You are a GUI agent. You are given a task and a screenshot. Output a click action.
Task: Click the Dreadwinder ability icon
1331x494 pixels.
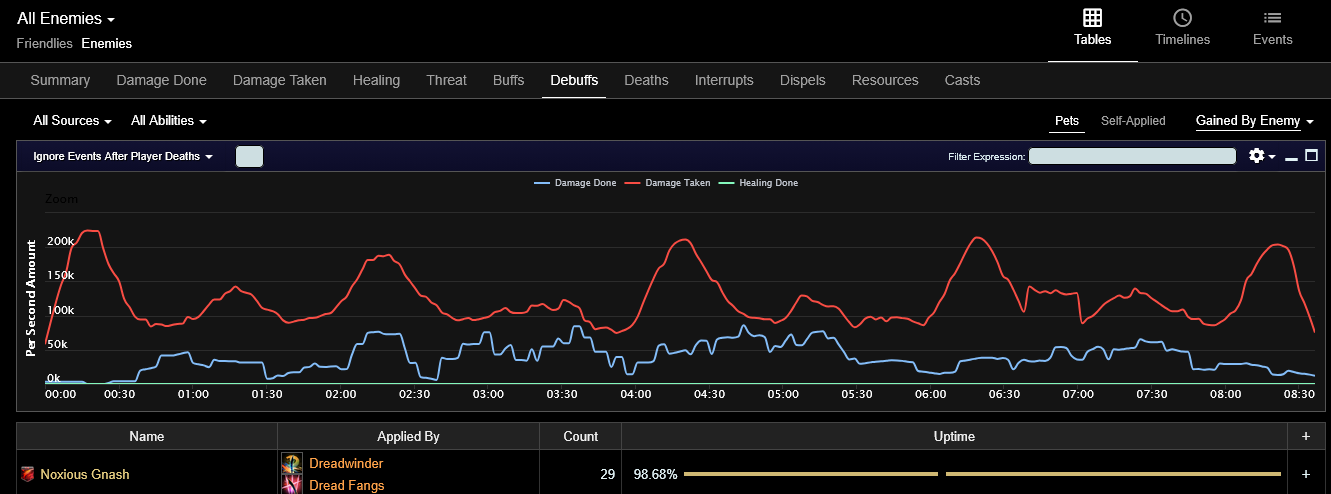tap(293, 464)
